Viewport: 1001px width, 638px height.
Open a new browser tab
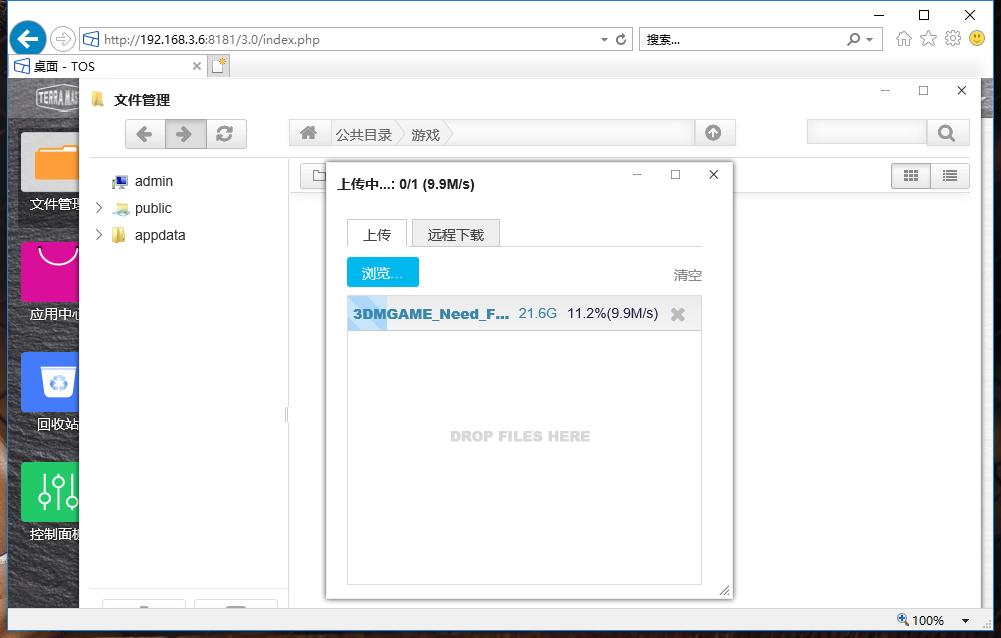(x=218, y=66)
